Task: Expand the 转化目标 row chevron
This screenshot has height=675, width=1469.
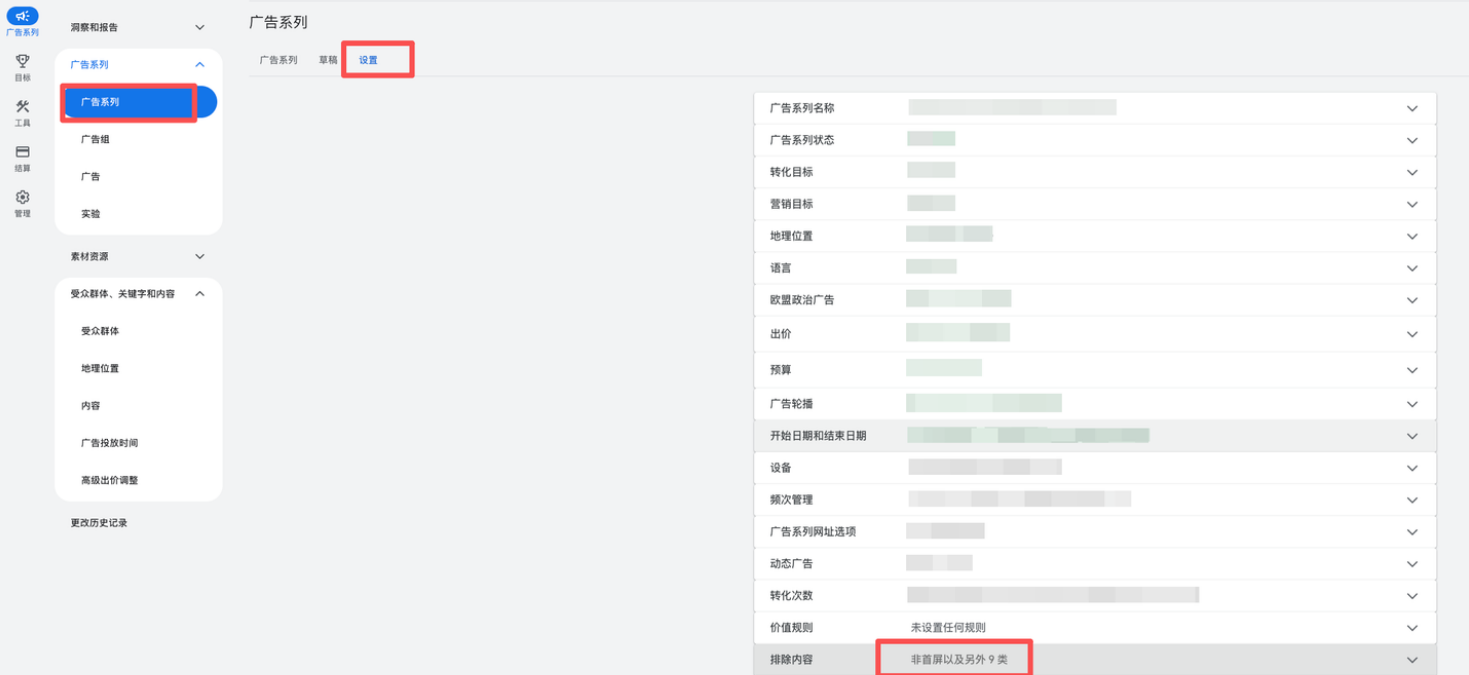Action: [1412, 172]
